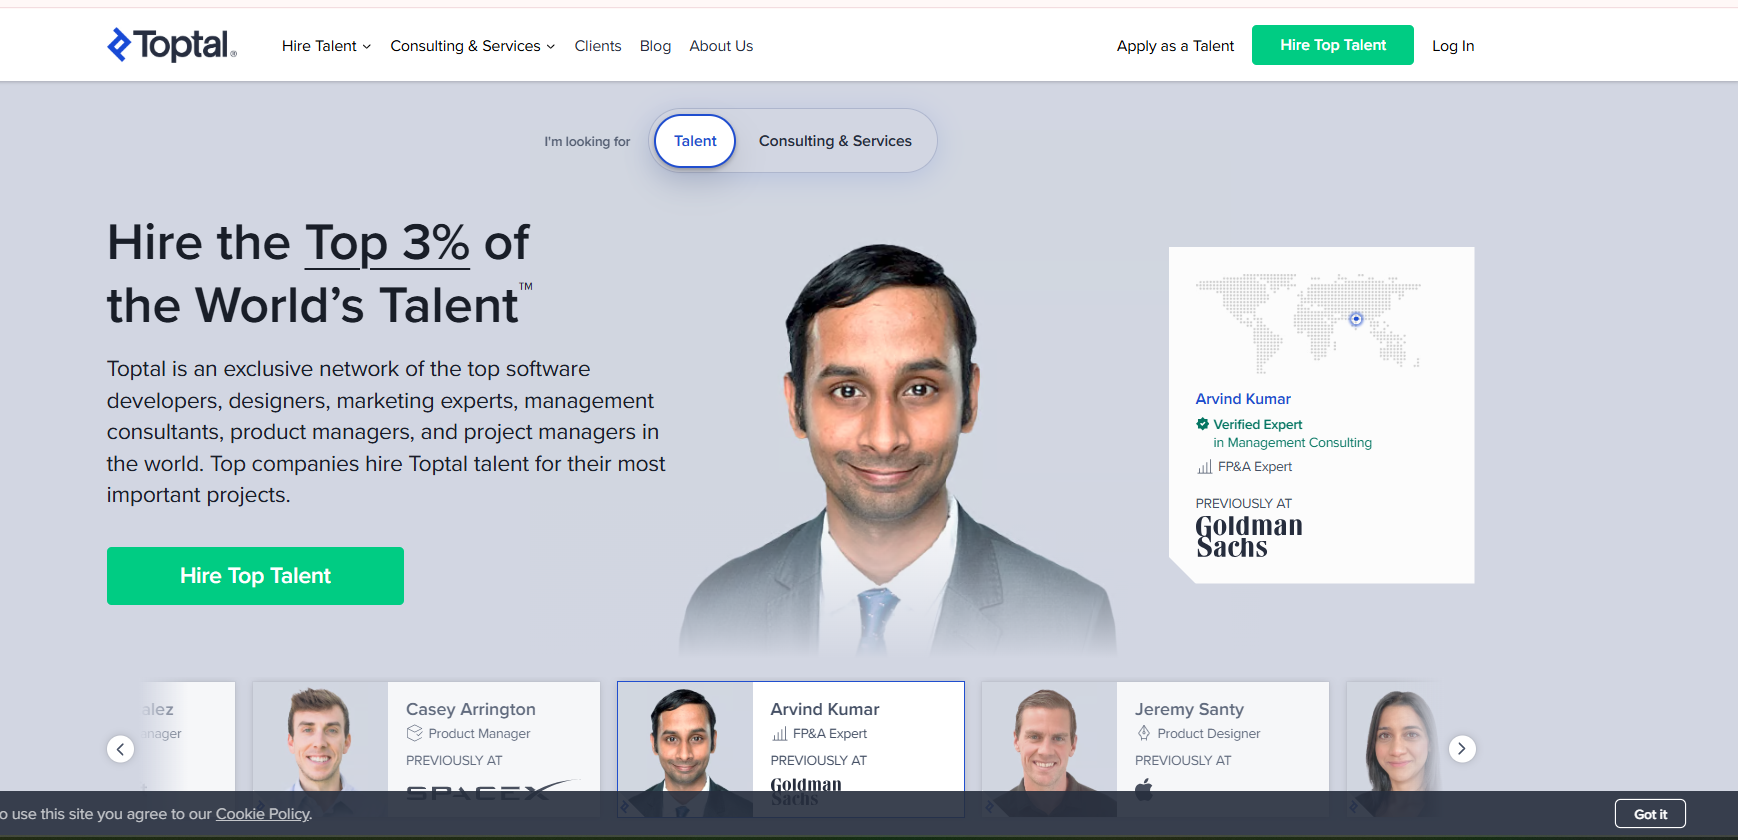Advance the talent carousel with the right arrow
This screenshot has width=1738, height=840.
click(1462, 749)
